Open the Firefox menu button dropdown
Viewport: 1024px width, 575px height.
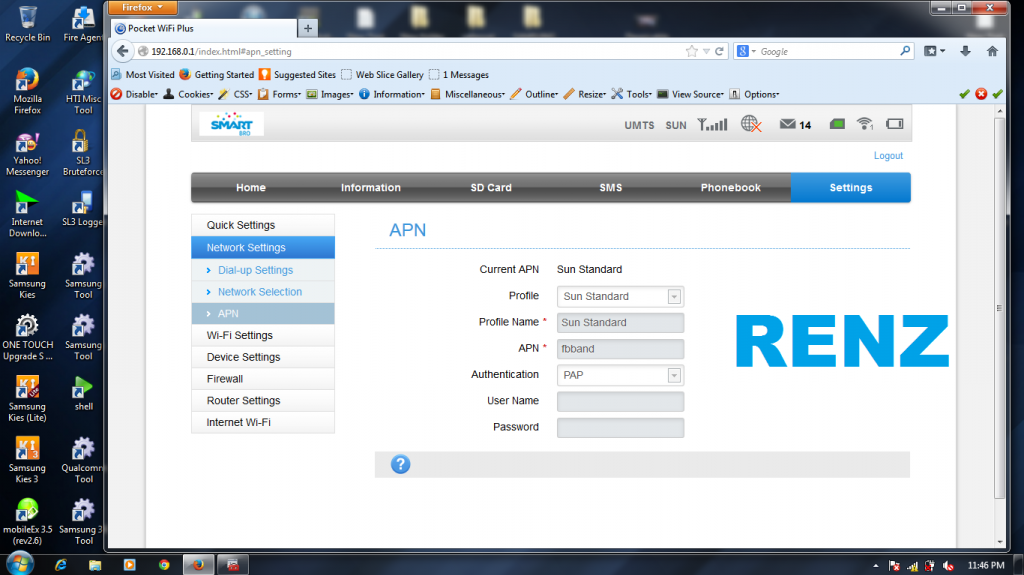[142, 7]
